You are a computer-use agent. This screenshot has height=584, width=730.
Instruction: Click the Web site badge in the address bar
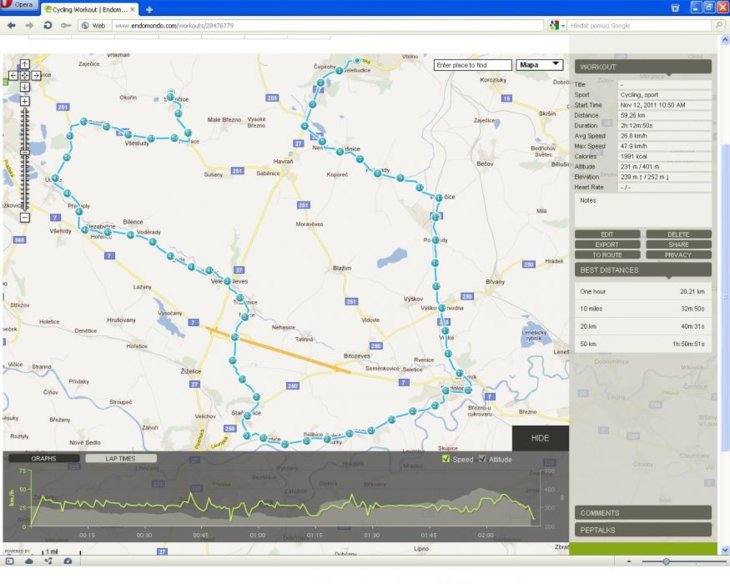[x=94, y=26]
